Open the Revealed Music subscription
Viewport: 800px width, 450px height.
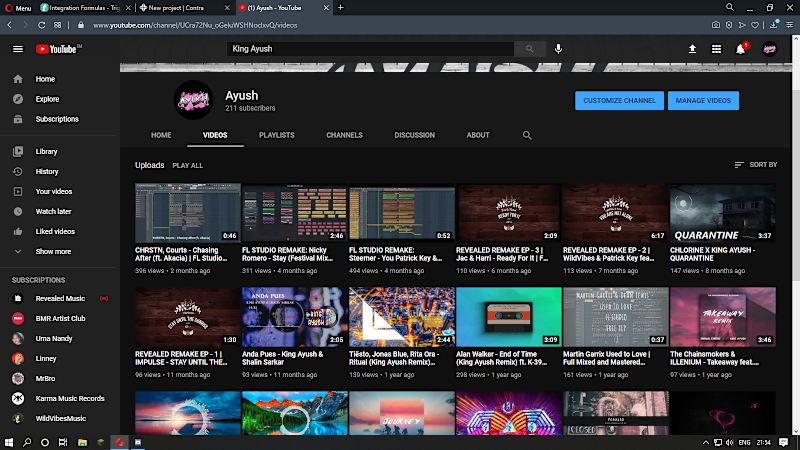pyautogui.click(x=59, y=298)
